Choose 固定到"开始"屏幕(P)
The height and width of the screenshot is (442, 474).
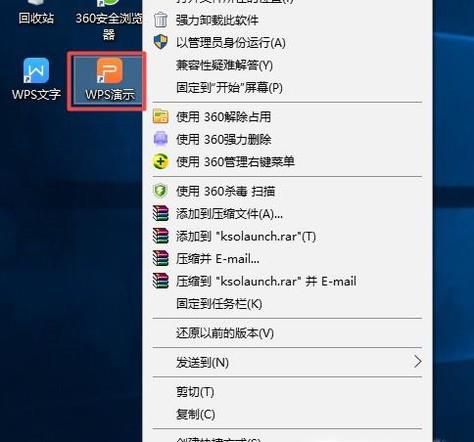tap(287, 88)
